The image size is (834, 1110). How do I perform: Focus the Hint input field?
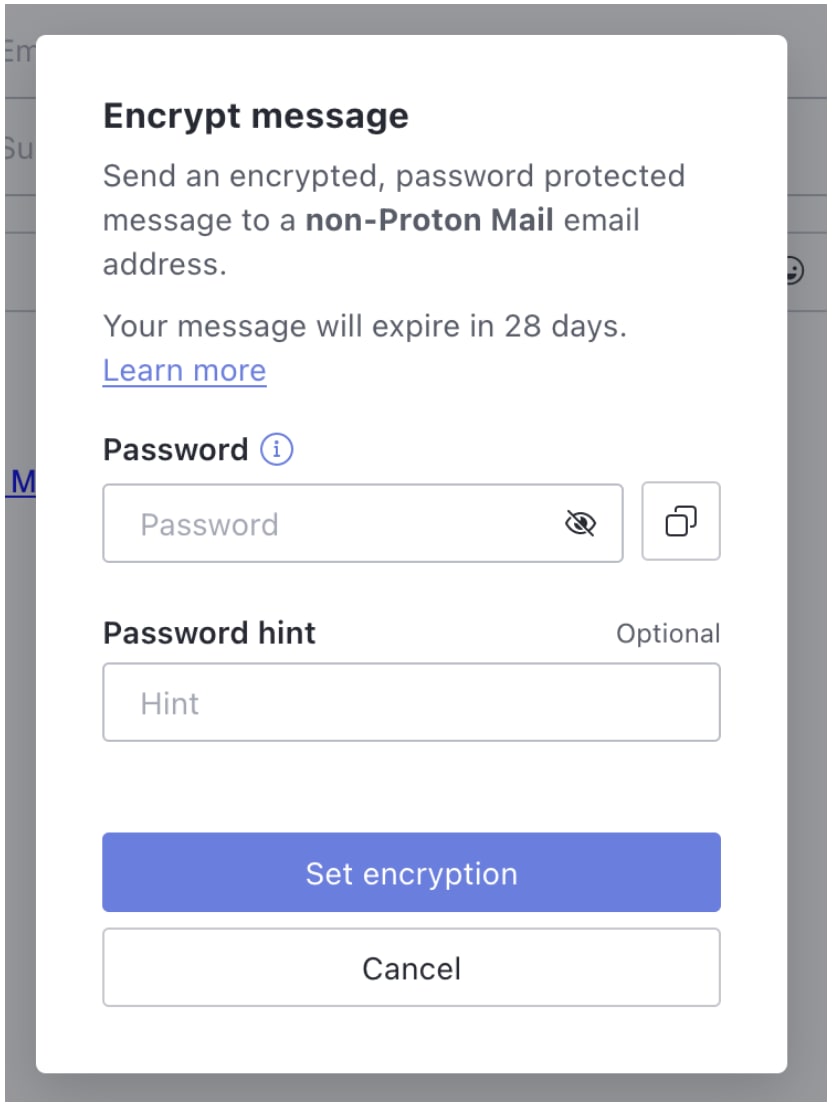point(411,702)
